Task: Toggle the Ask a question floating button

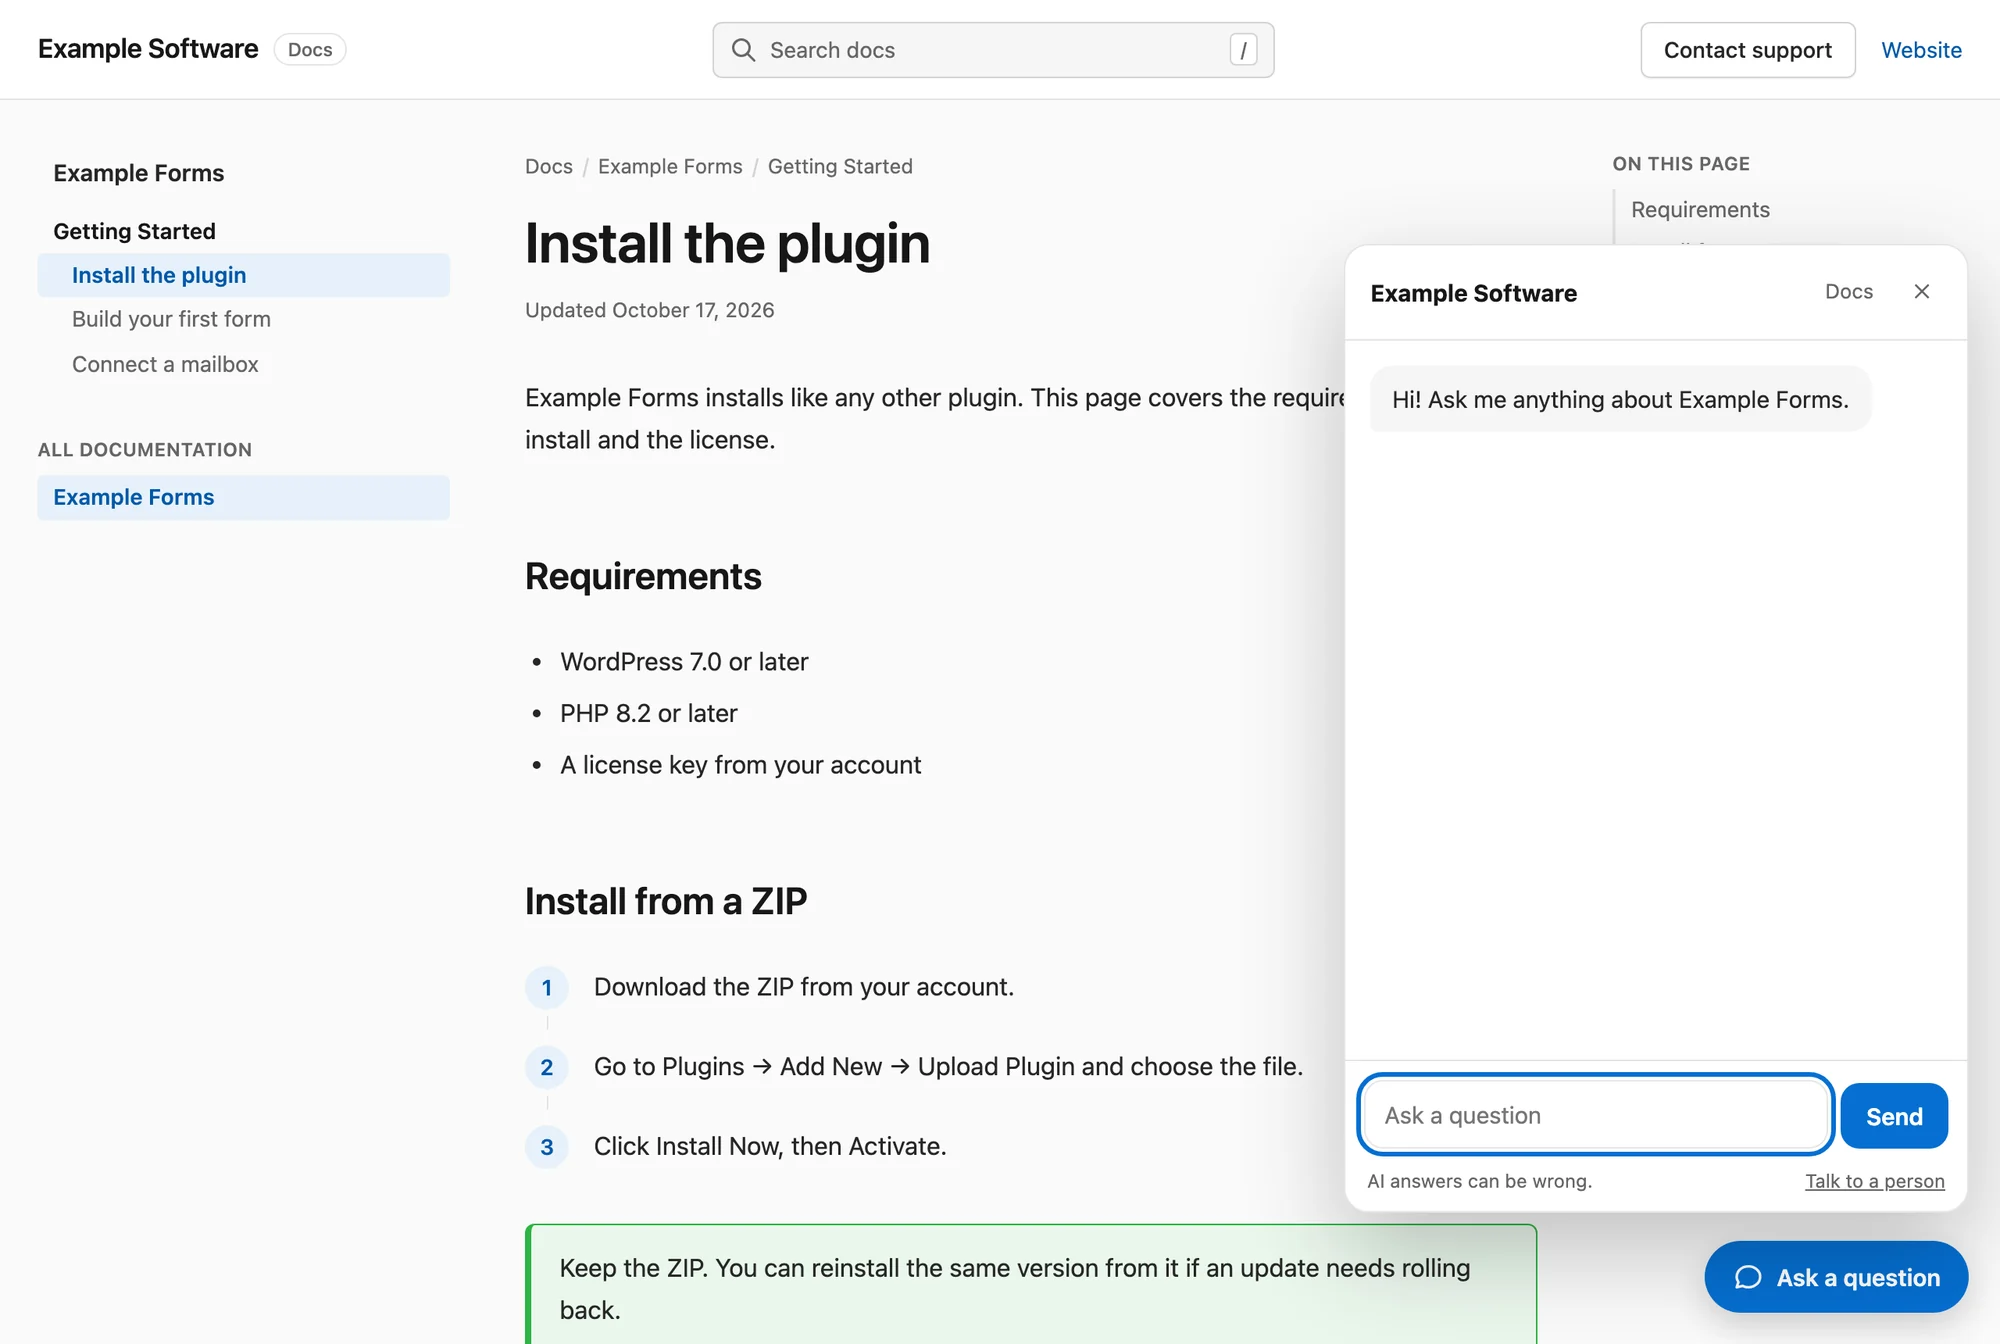Action: pos(1836,1277)
